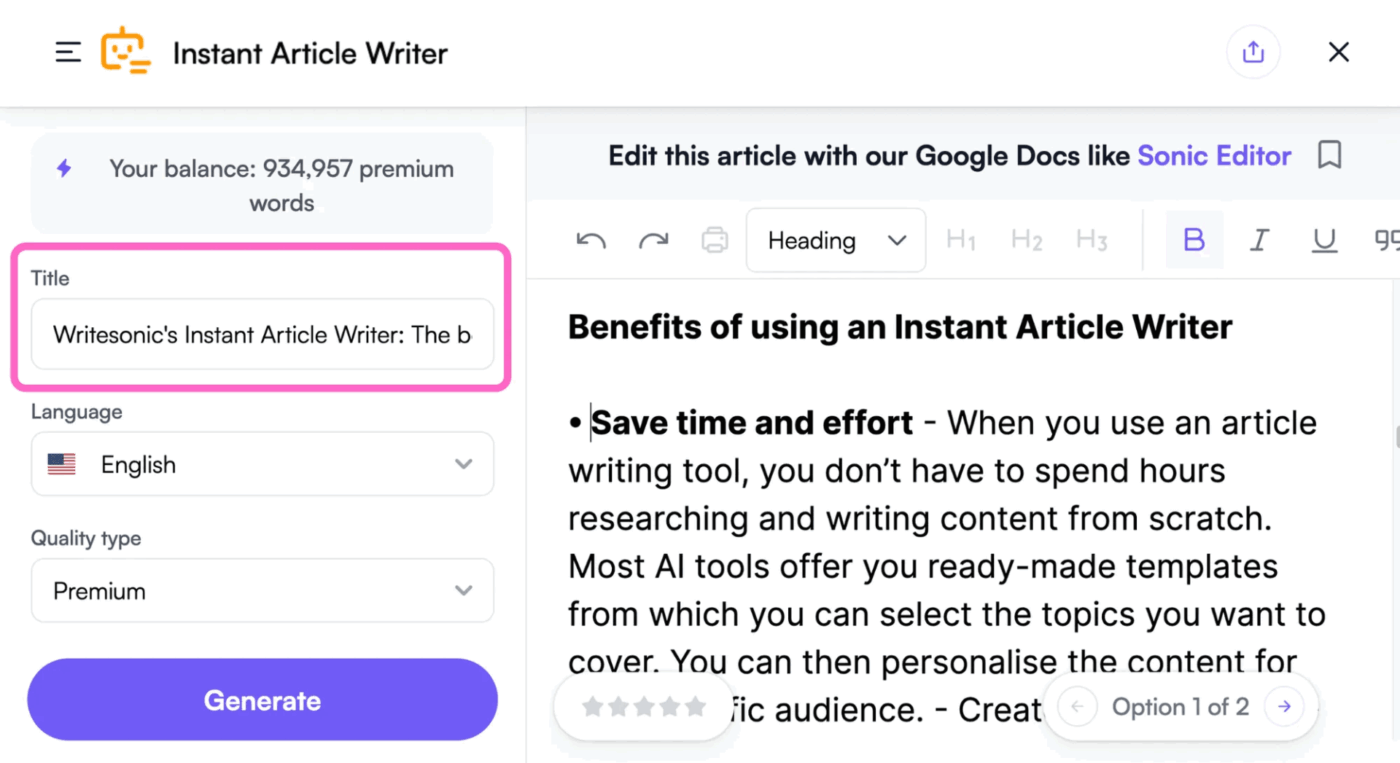Toggle bold text formatting
The image size is (1400, 763).
1193,240
